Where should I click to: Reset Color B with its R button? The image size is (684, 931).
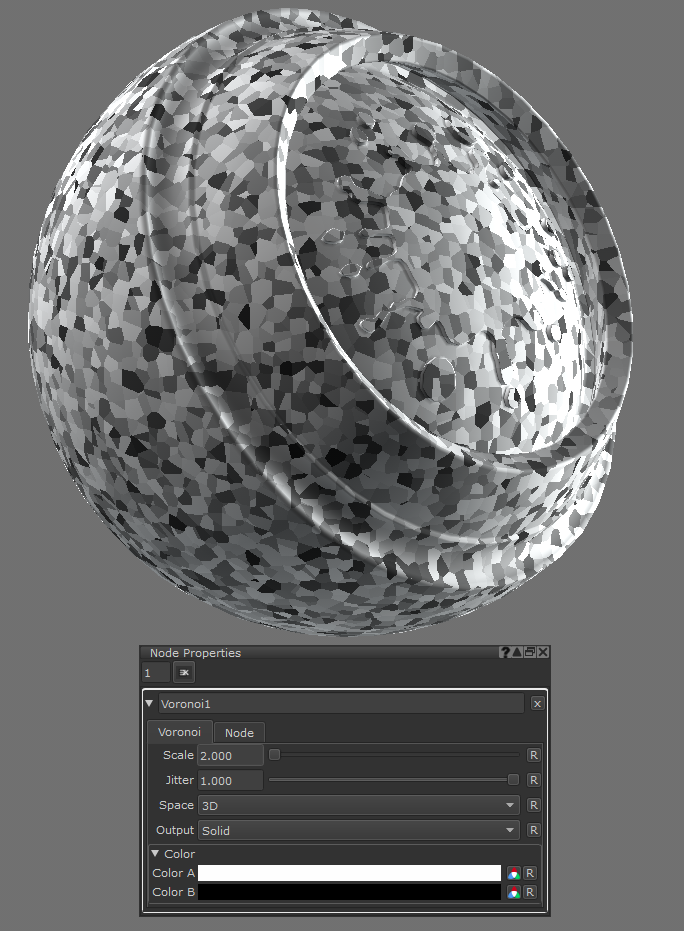click(531, 892)
